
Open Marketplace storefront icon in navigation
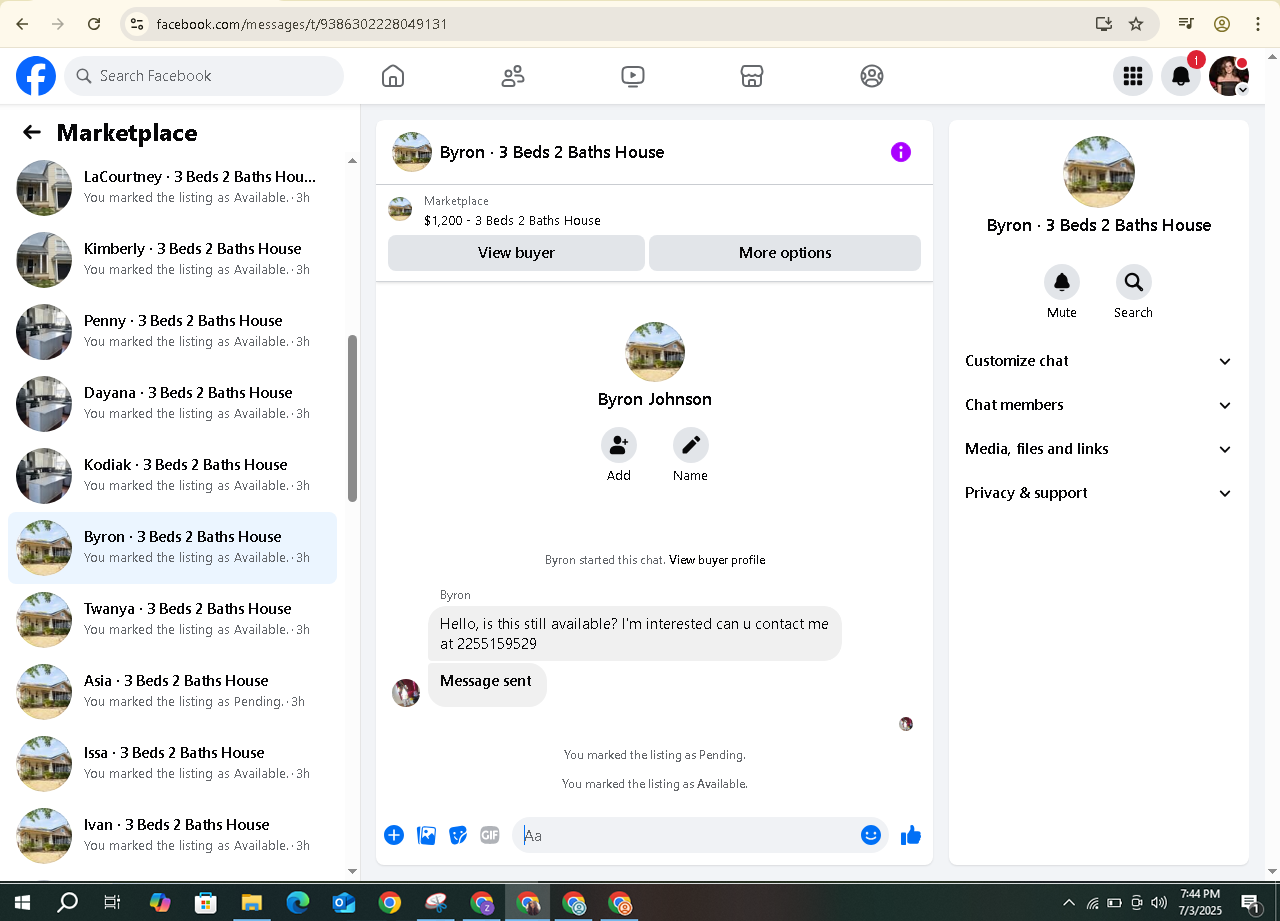point(752,76)
